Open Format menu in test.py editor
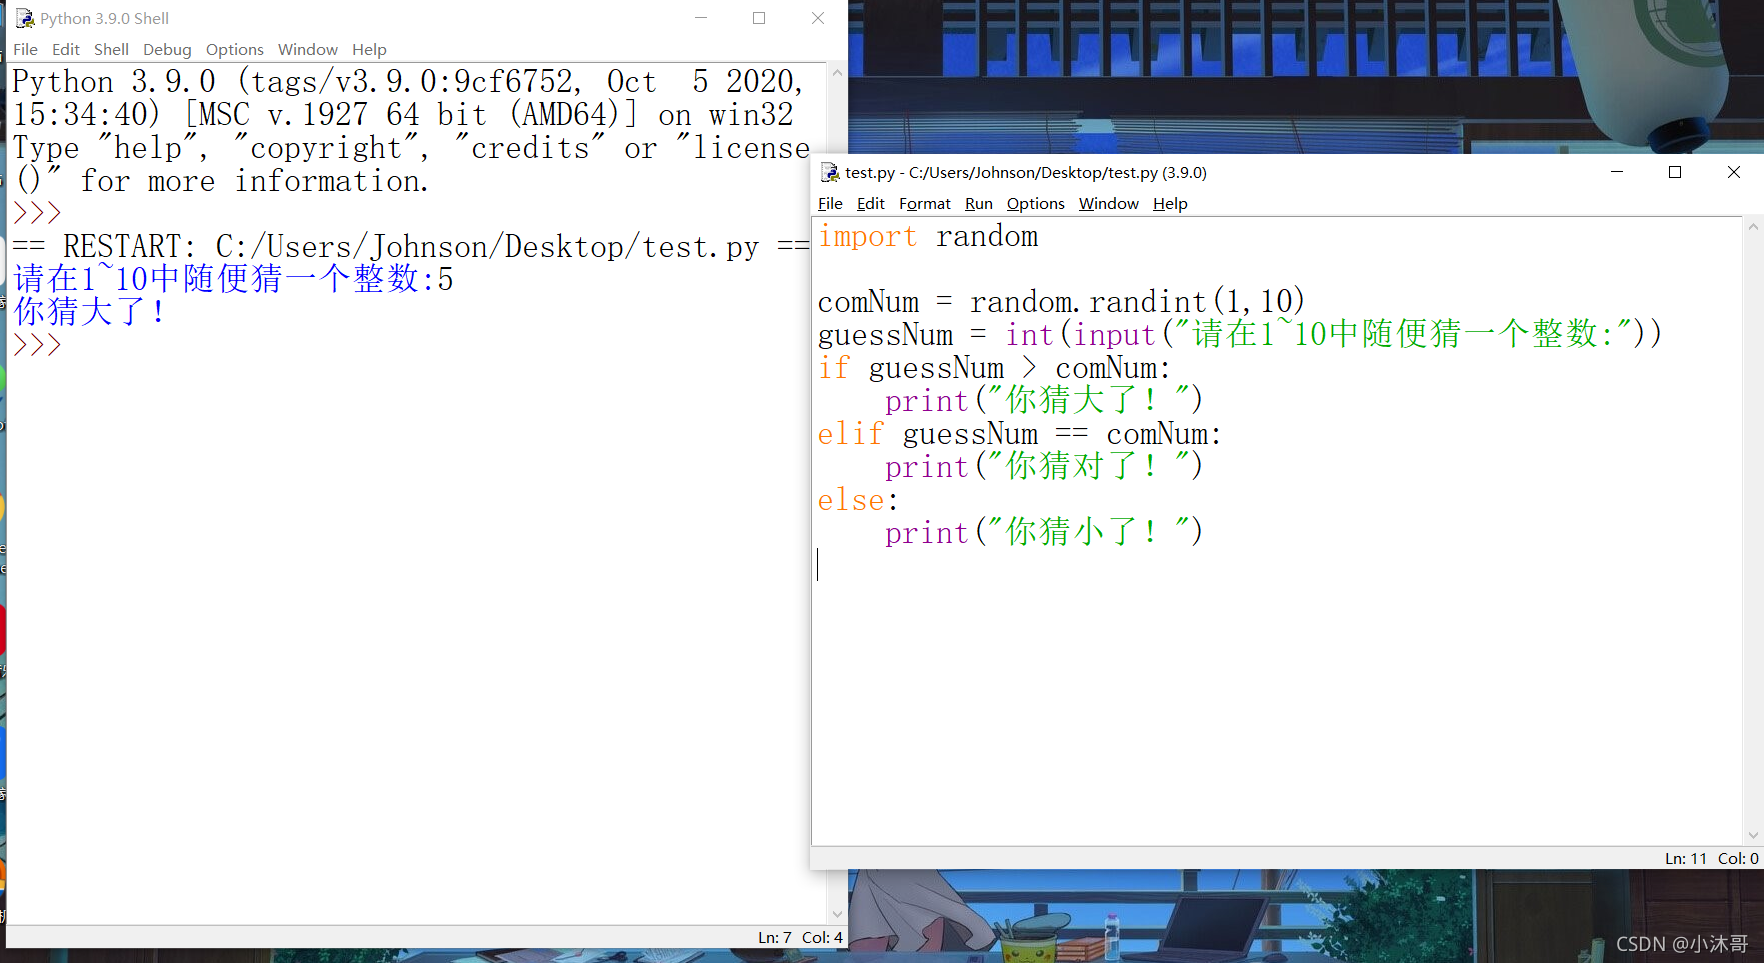Screen dimensions: 1764x963 pos(925,203)
